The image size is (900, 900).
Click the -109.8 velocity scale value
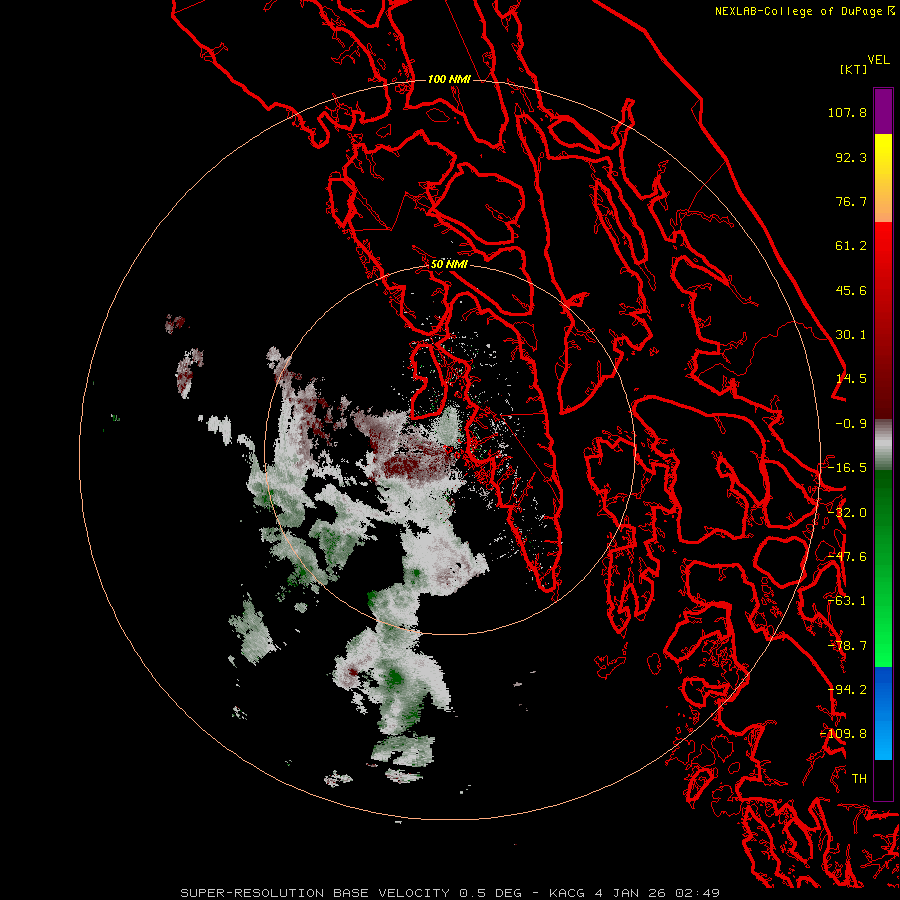[844, 734]
